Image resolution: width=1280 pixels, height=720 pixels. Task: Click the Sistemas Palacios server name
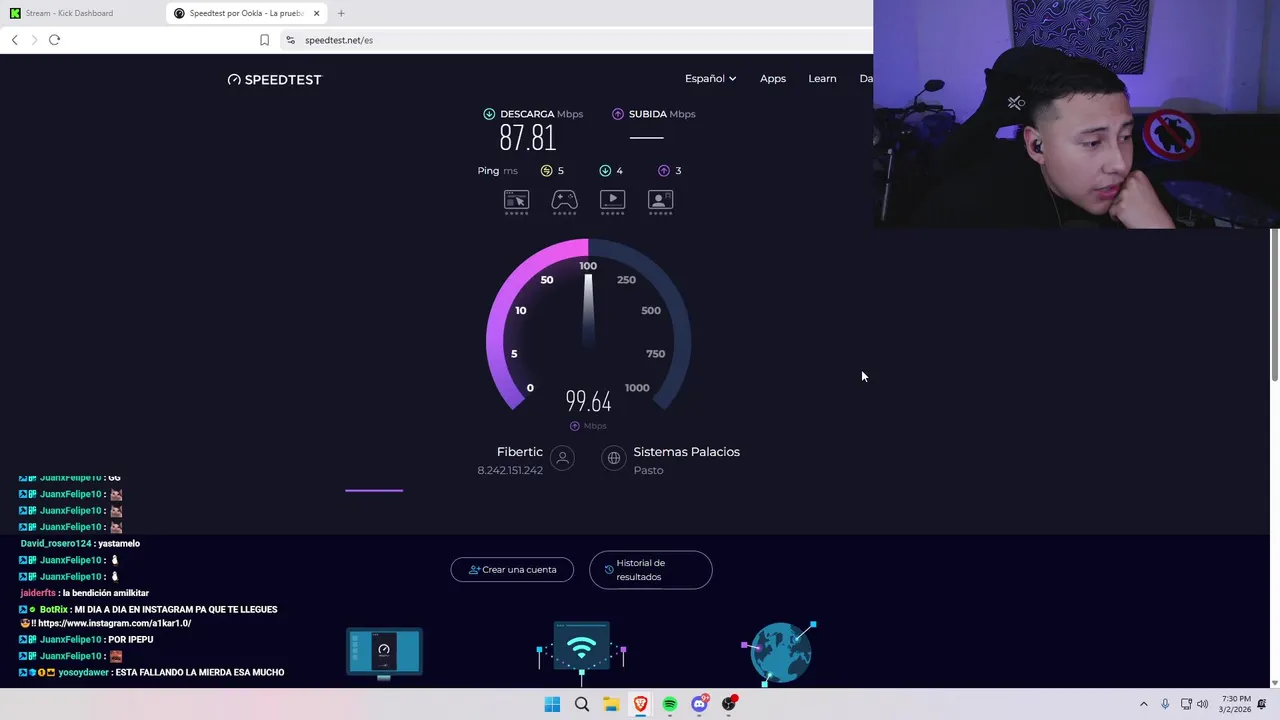pyautogui.click(x=686, y=452)
